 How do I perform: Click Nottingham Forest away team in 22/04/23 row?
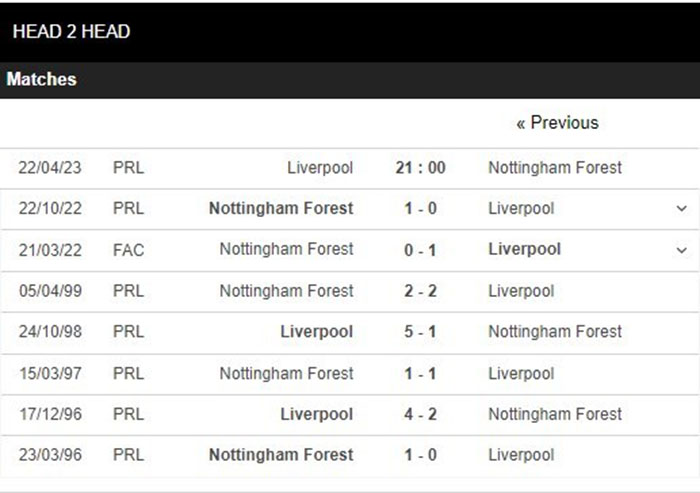[555, 168]
